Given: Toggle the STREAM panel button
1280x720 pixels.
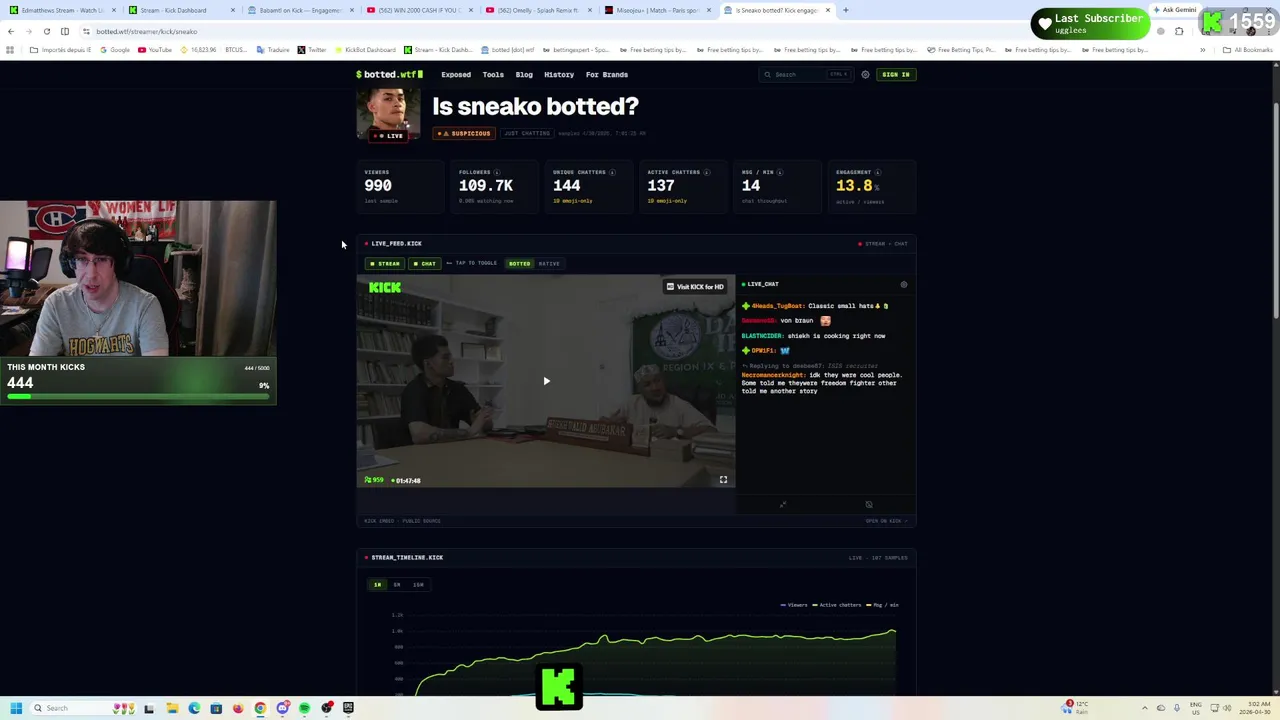Looking at the screenshot, I should tap(385, 264).
